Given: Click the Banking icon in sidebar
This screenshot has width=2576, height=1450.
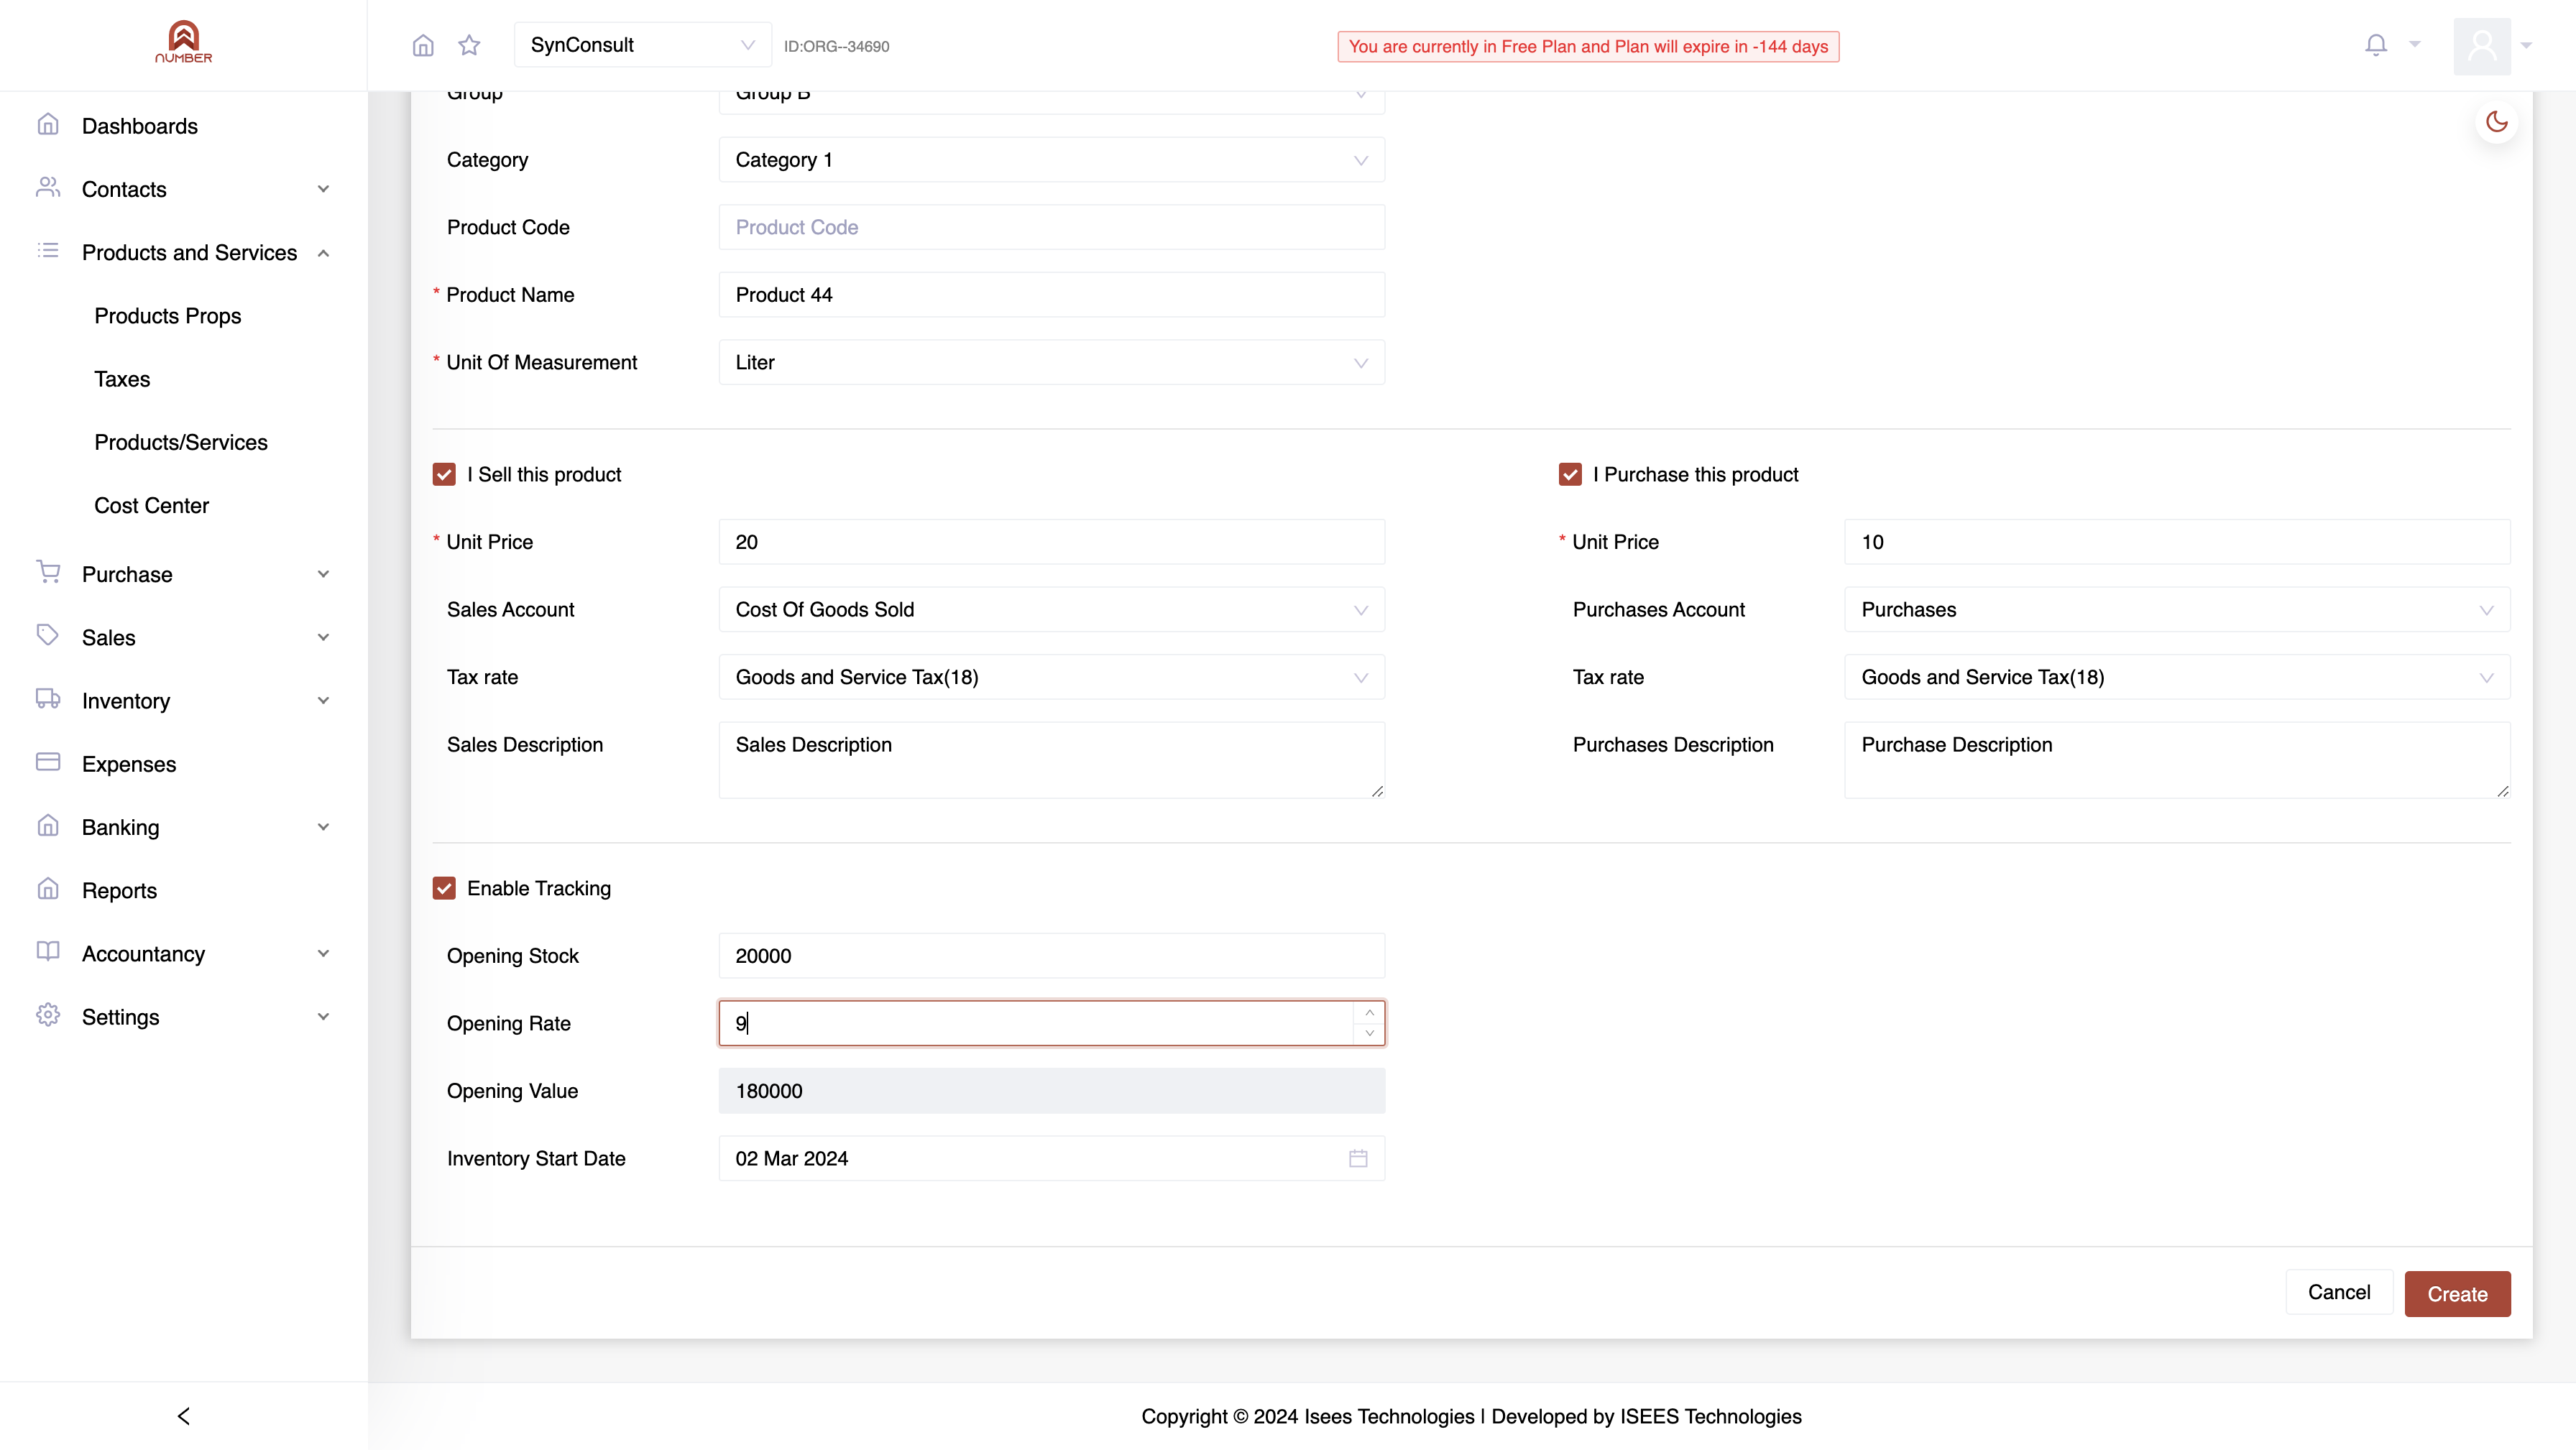Looking at the screenshot, I should [x=48, y=825].
